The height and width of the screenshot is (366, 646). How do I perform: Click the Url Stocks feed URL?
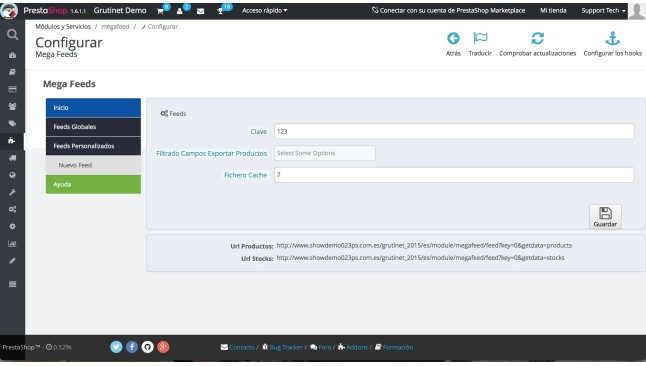(x=420, y=258)
